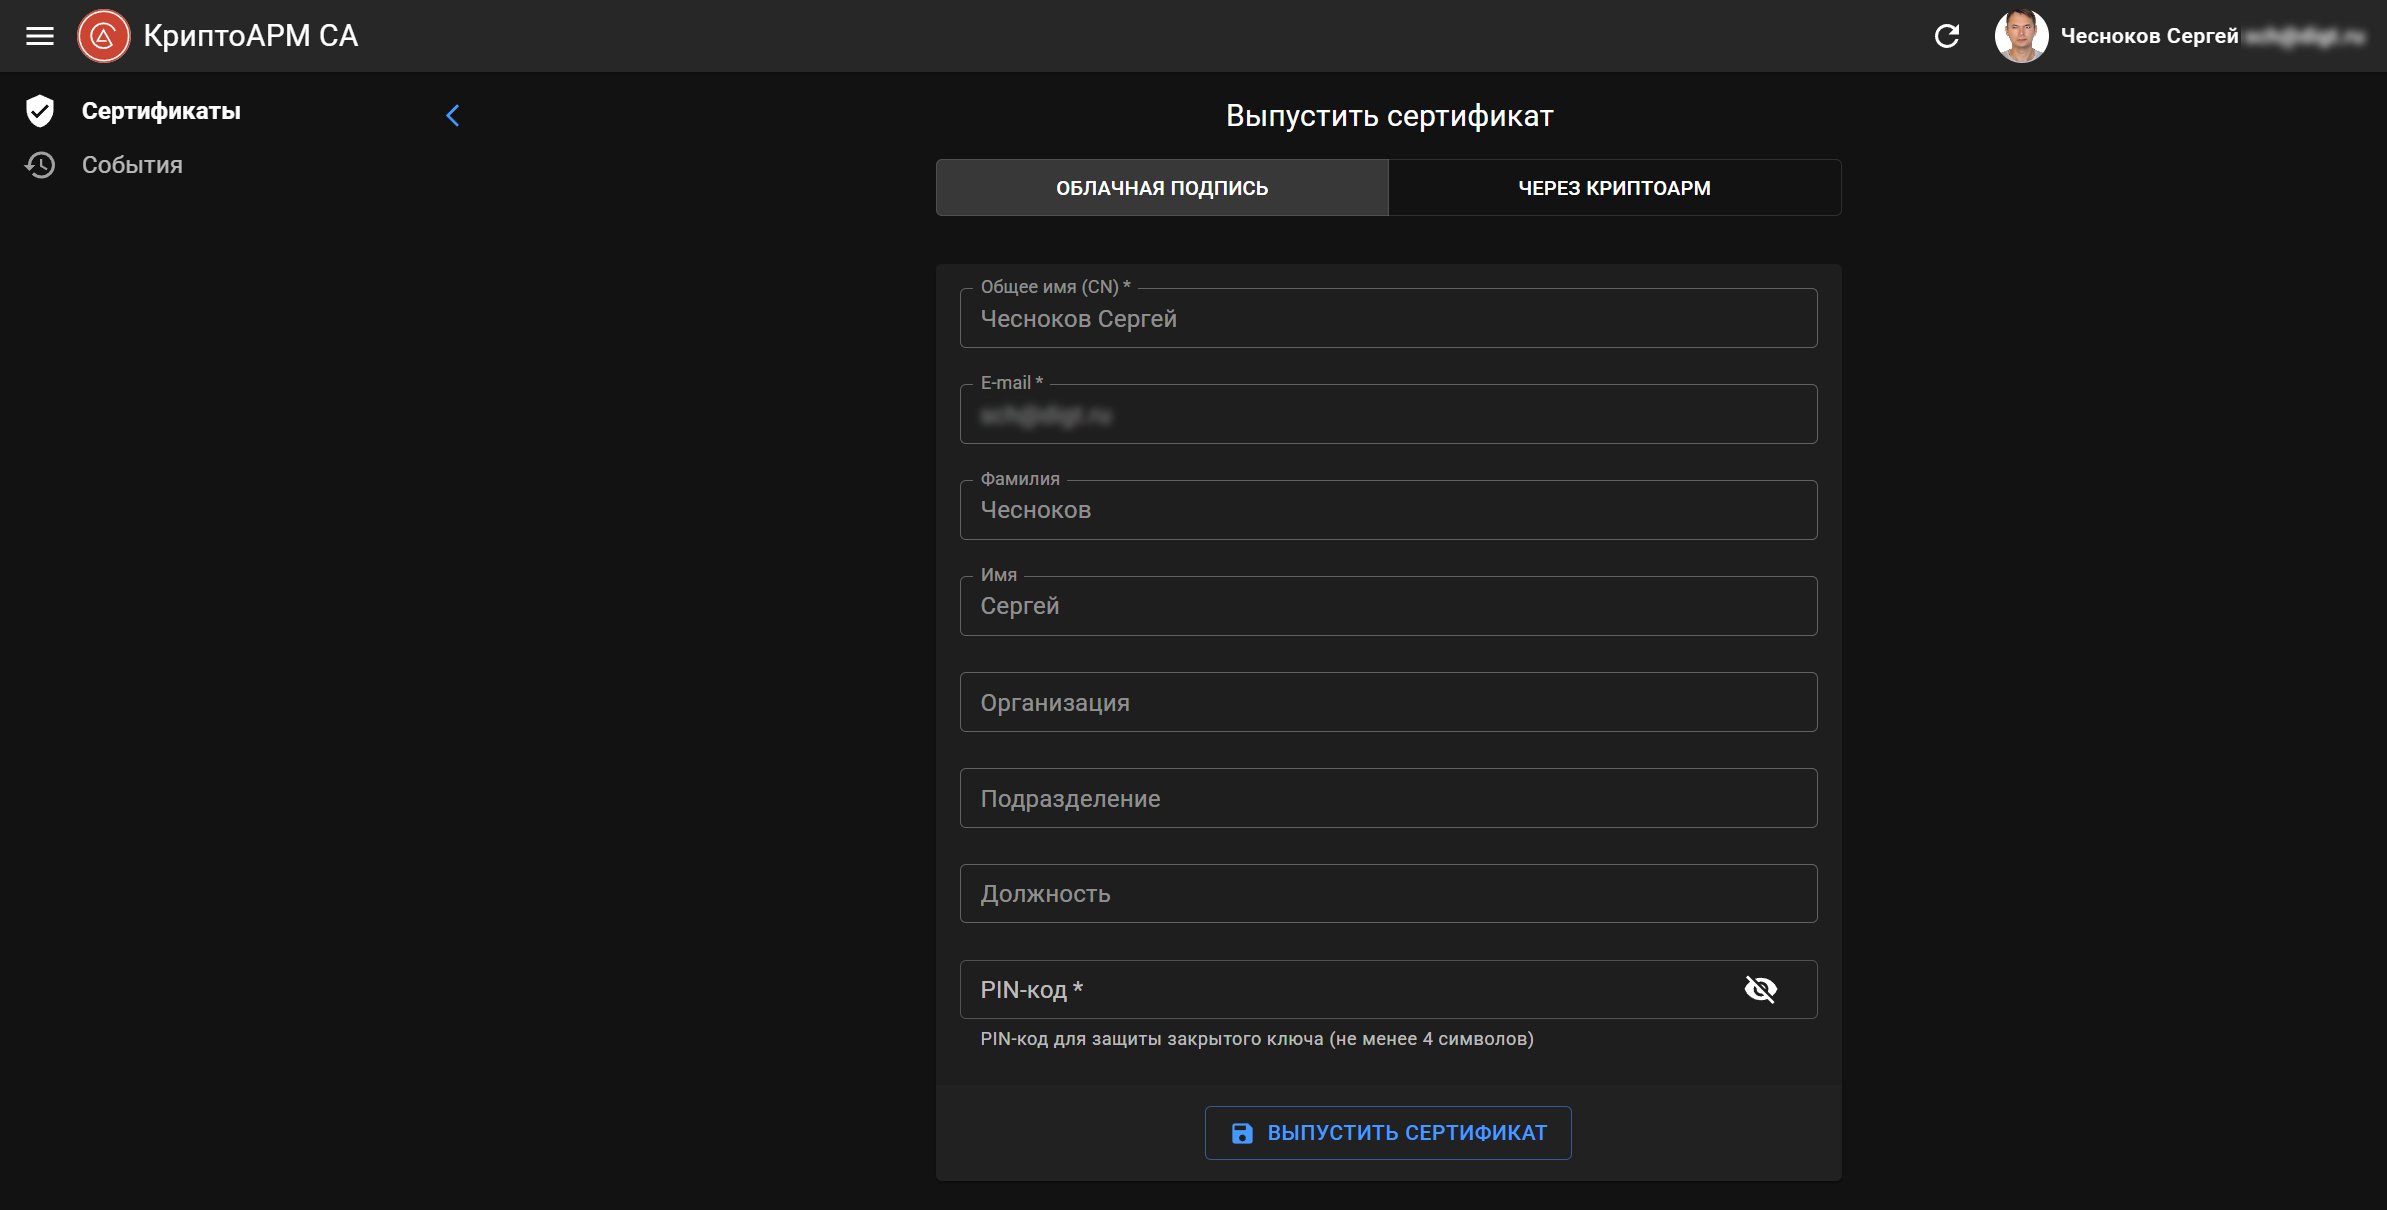Click ВЫПУСТИТЬ СЕРТИФИКАТ button
Viewport: 2387px width, 1210px height.
1388,1133
